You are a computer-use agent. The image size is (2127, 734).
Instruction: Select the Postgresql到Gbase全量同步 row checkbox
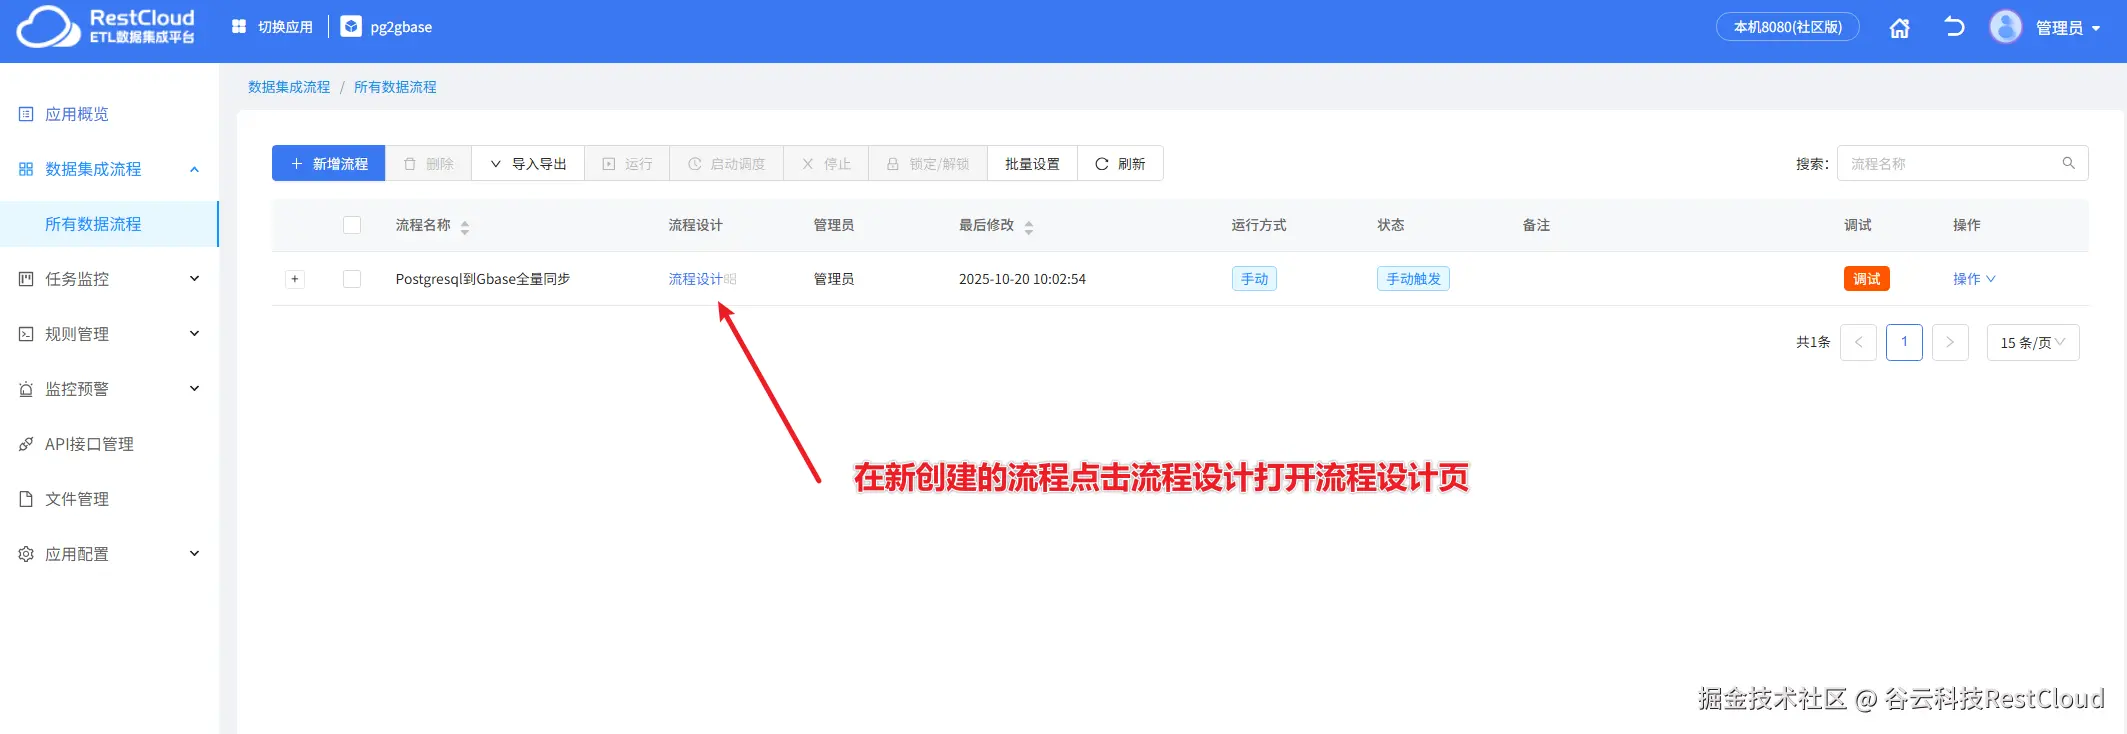coord(352,279)
